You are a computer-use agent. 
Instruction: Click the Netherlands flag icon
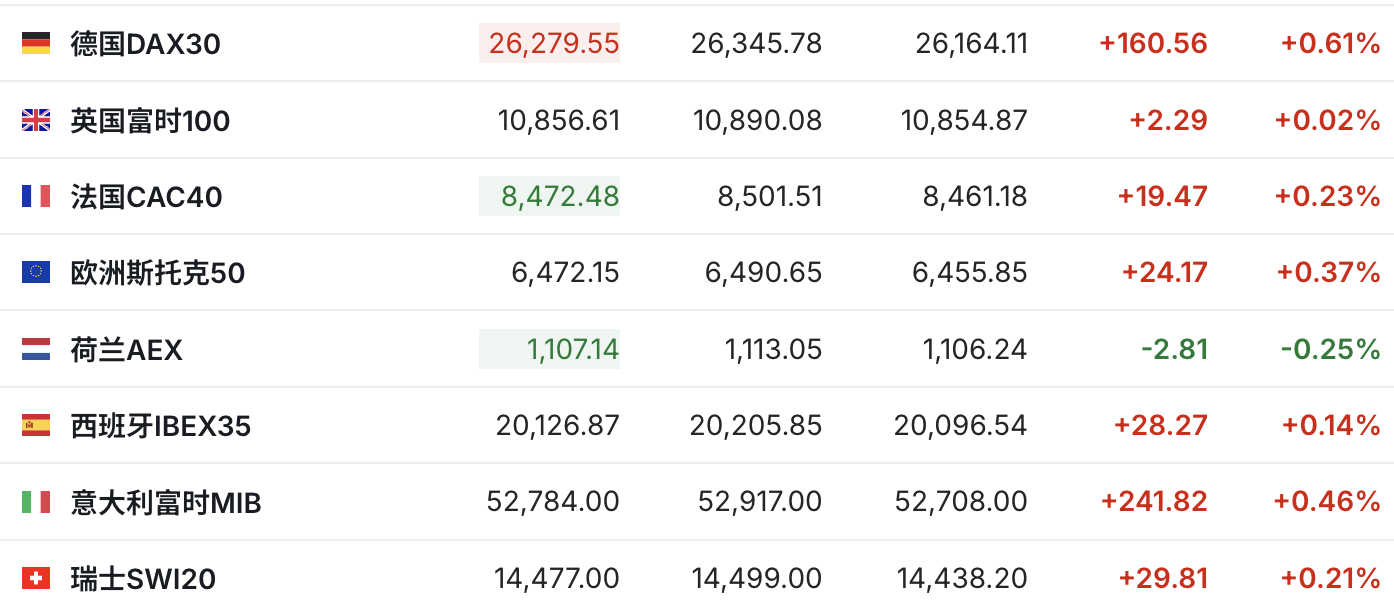[36, 349]
